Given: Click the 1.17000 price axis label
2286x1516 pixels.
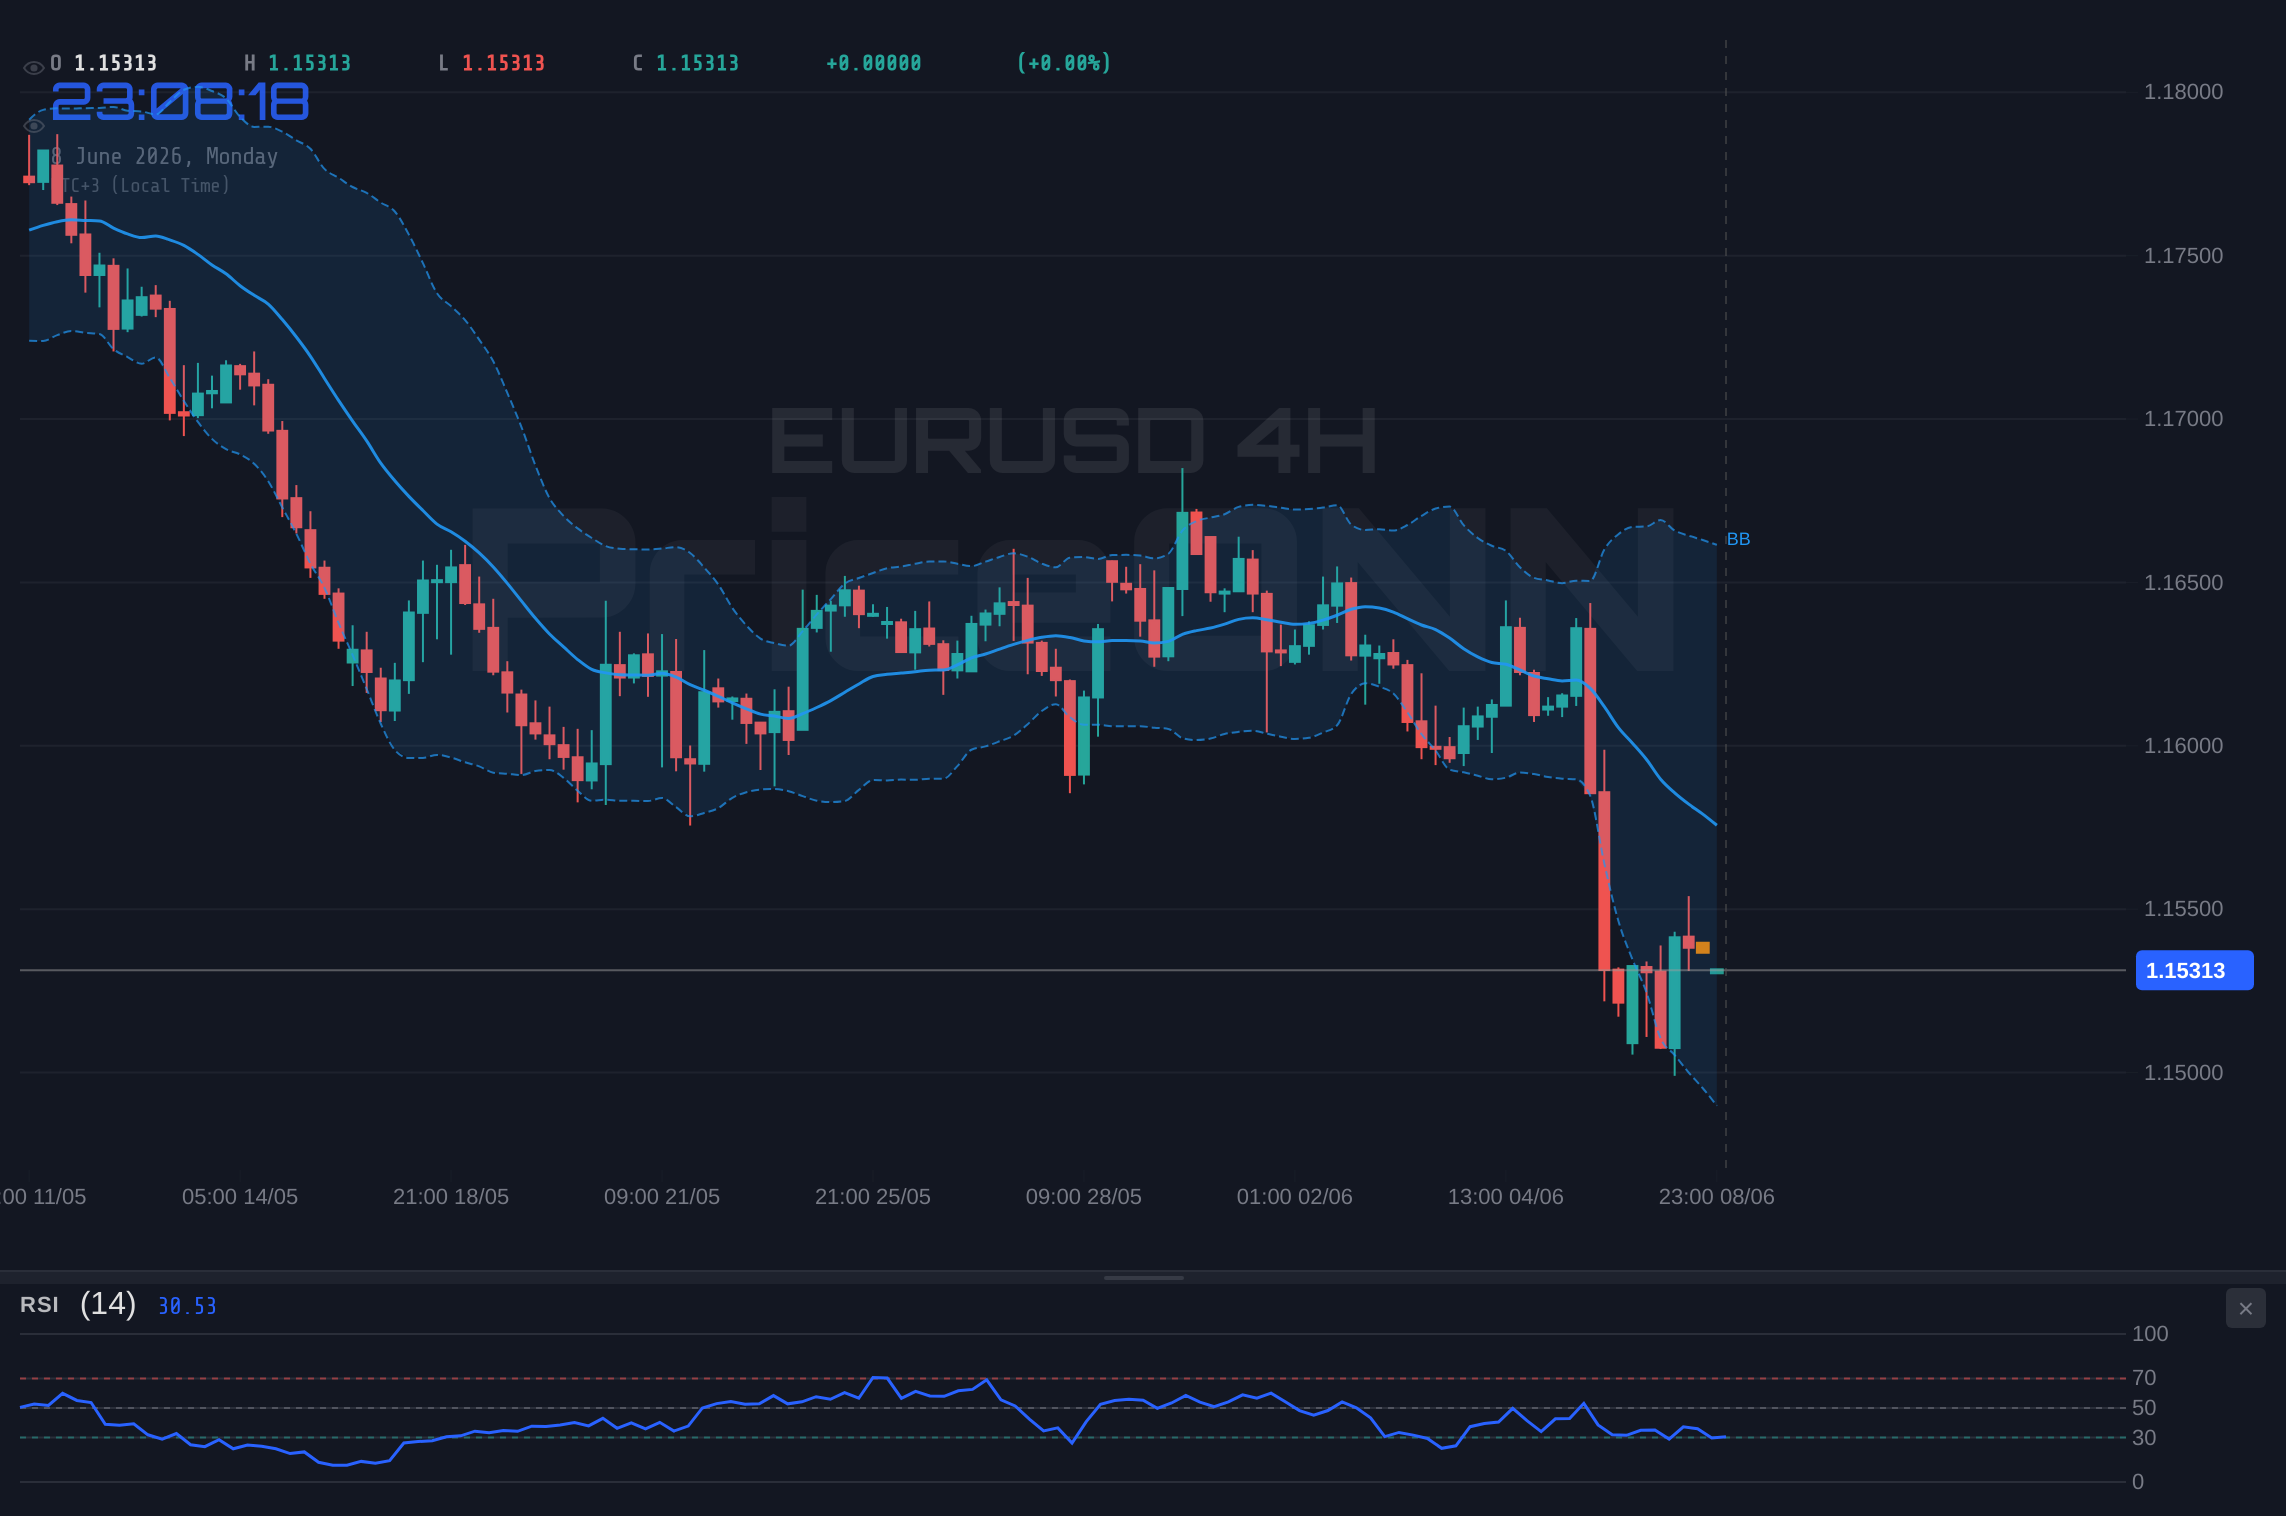Looking at the screenshot, I should tap(2183, 419).
